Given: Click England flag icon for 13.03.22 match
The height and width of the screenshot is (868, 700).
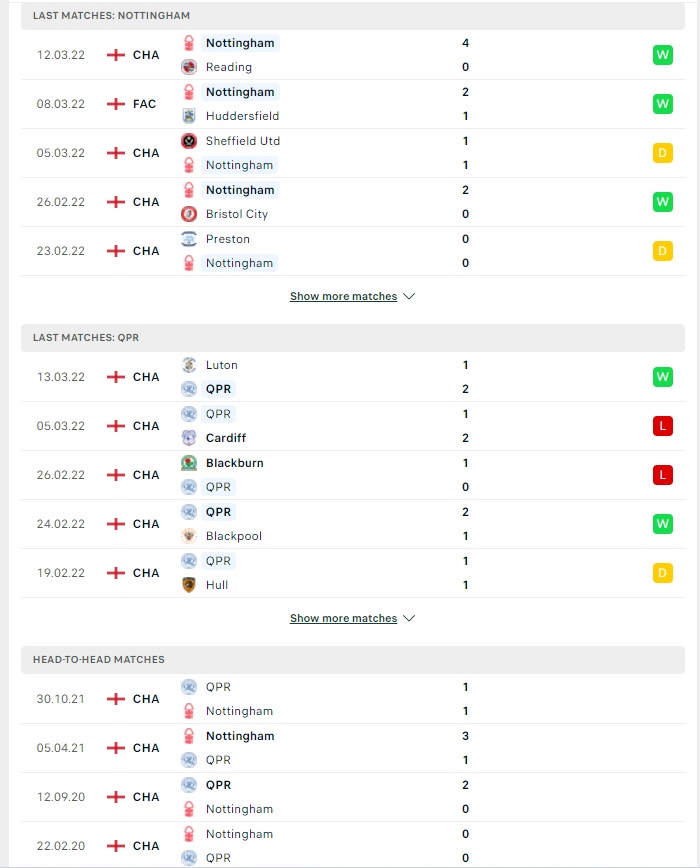Looking at the screenshot, I should [x=116, y=377].
